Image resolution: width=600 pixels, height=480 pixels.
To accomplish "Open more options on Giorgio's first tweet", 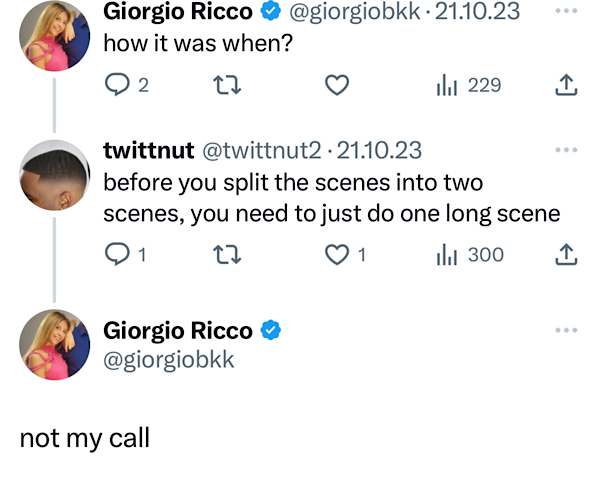I will pyautogui.click(x=566, y=12).
